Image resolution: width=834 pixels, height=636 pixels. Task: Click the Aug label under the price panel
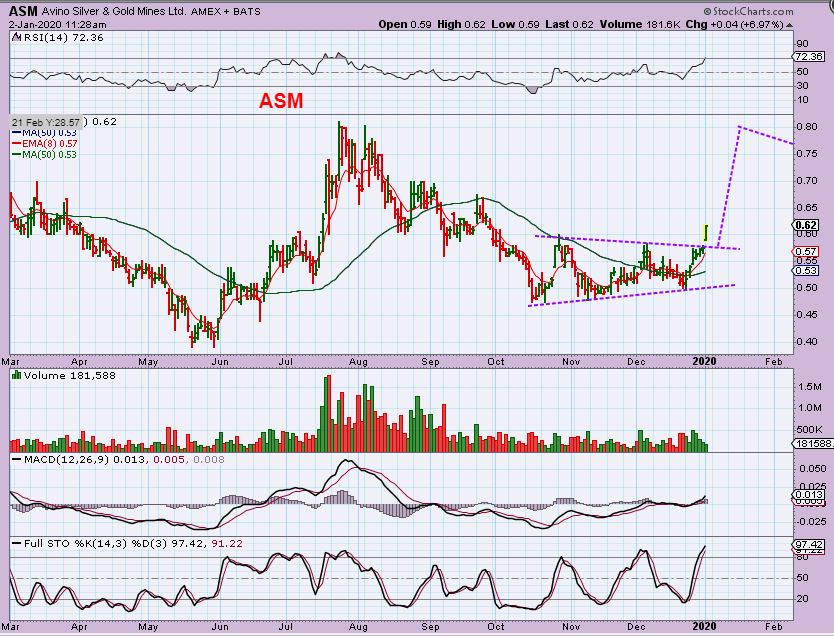coord(358,362)
